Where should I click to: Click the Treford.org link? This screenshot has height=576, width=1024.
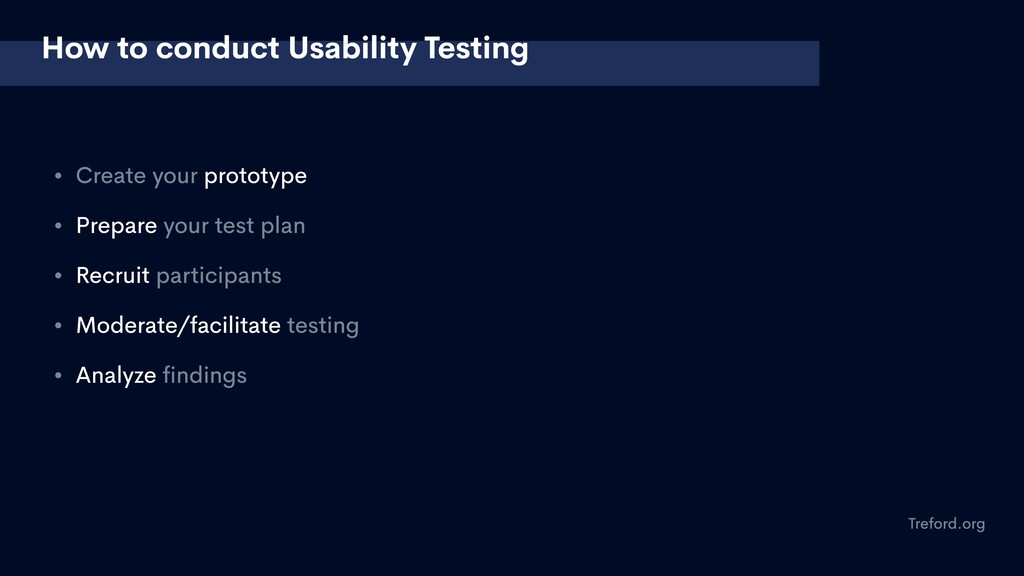pos(946,524)
